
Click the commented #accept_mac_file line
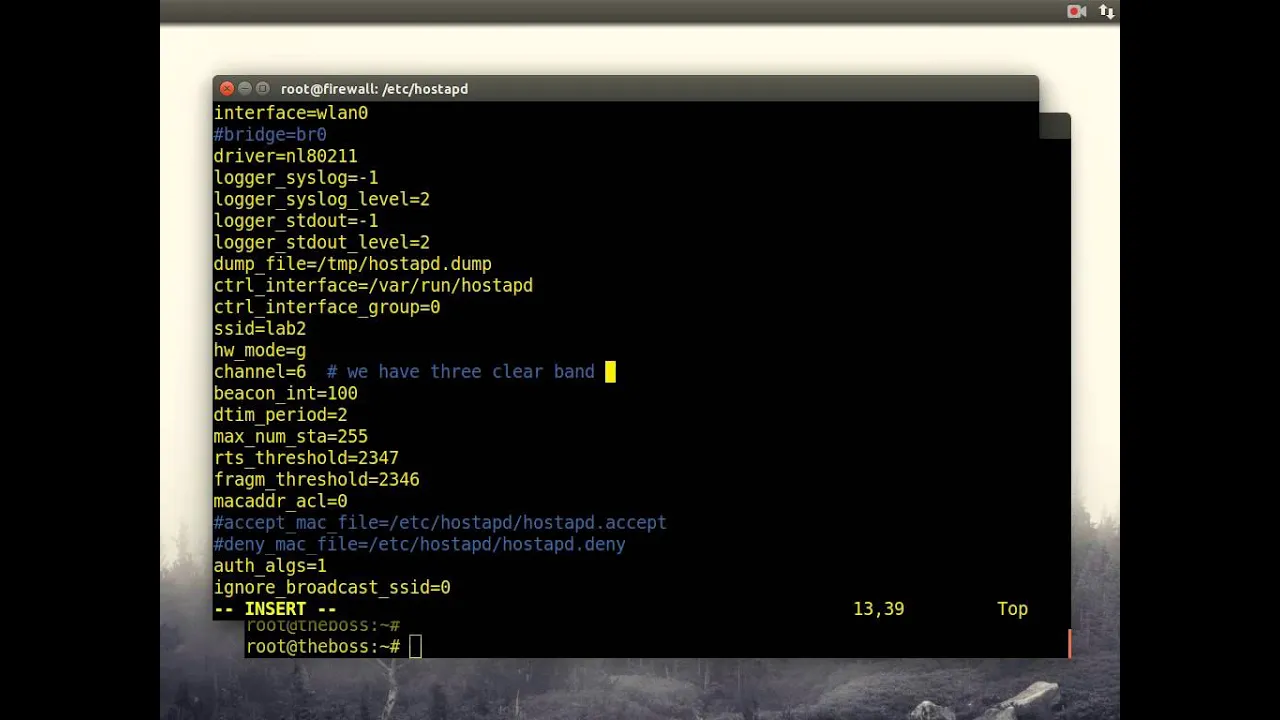(440, 523)
